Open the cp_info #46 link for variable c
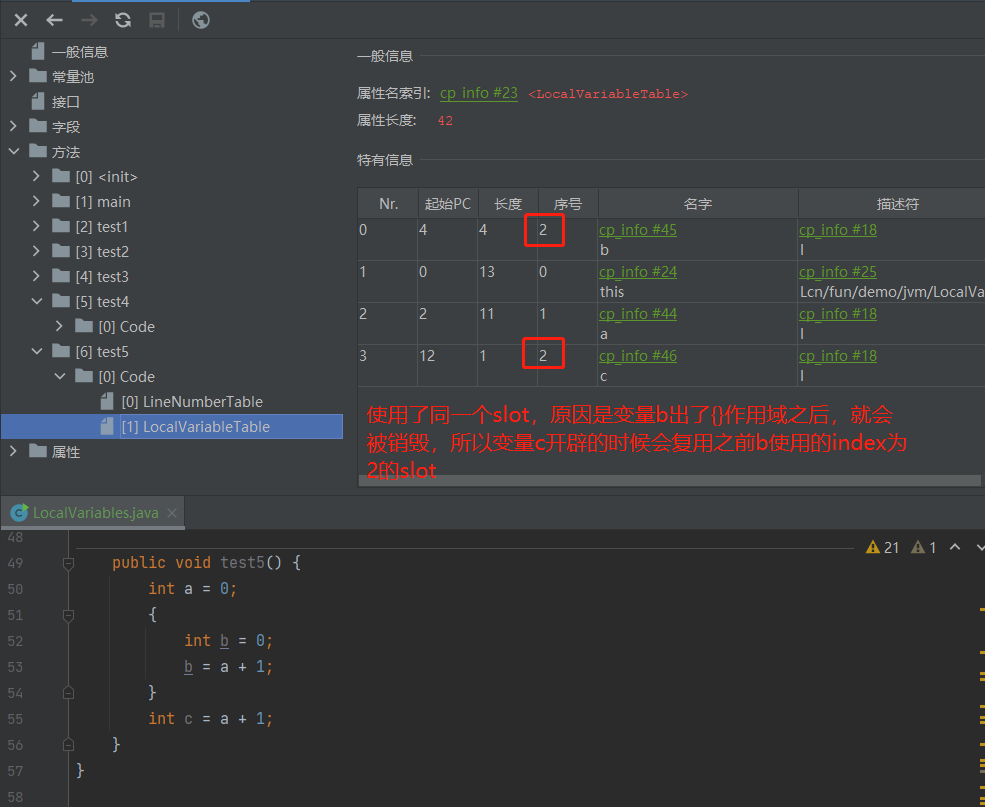Image resolution: width=985 pixels, height=807 pixels. point(638,356)
